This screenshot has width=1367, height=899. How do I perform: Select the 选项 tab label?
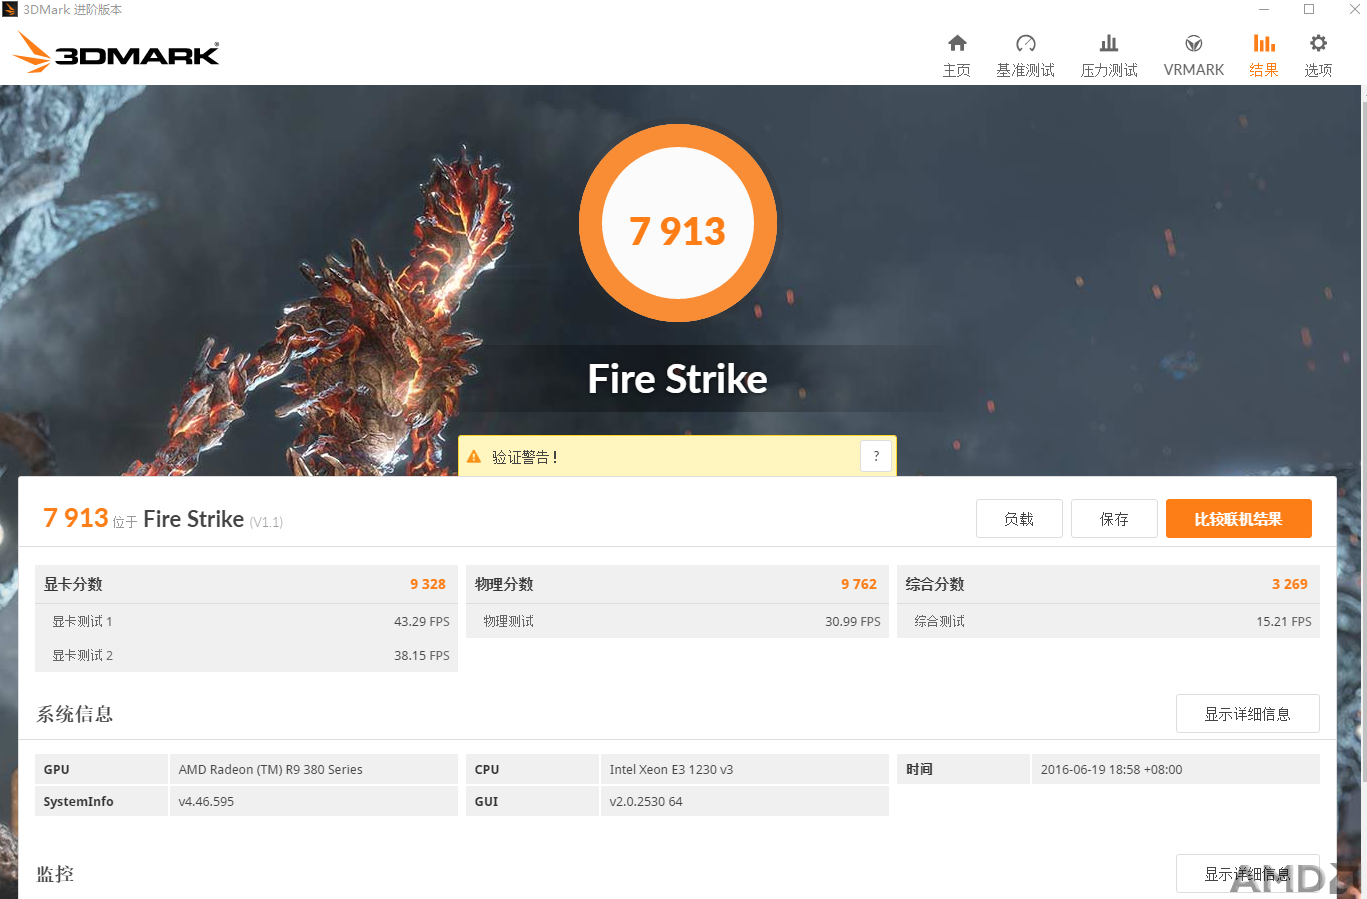(1318, 70)
